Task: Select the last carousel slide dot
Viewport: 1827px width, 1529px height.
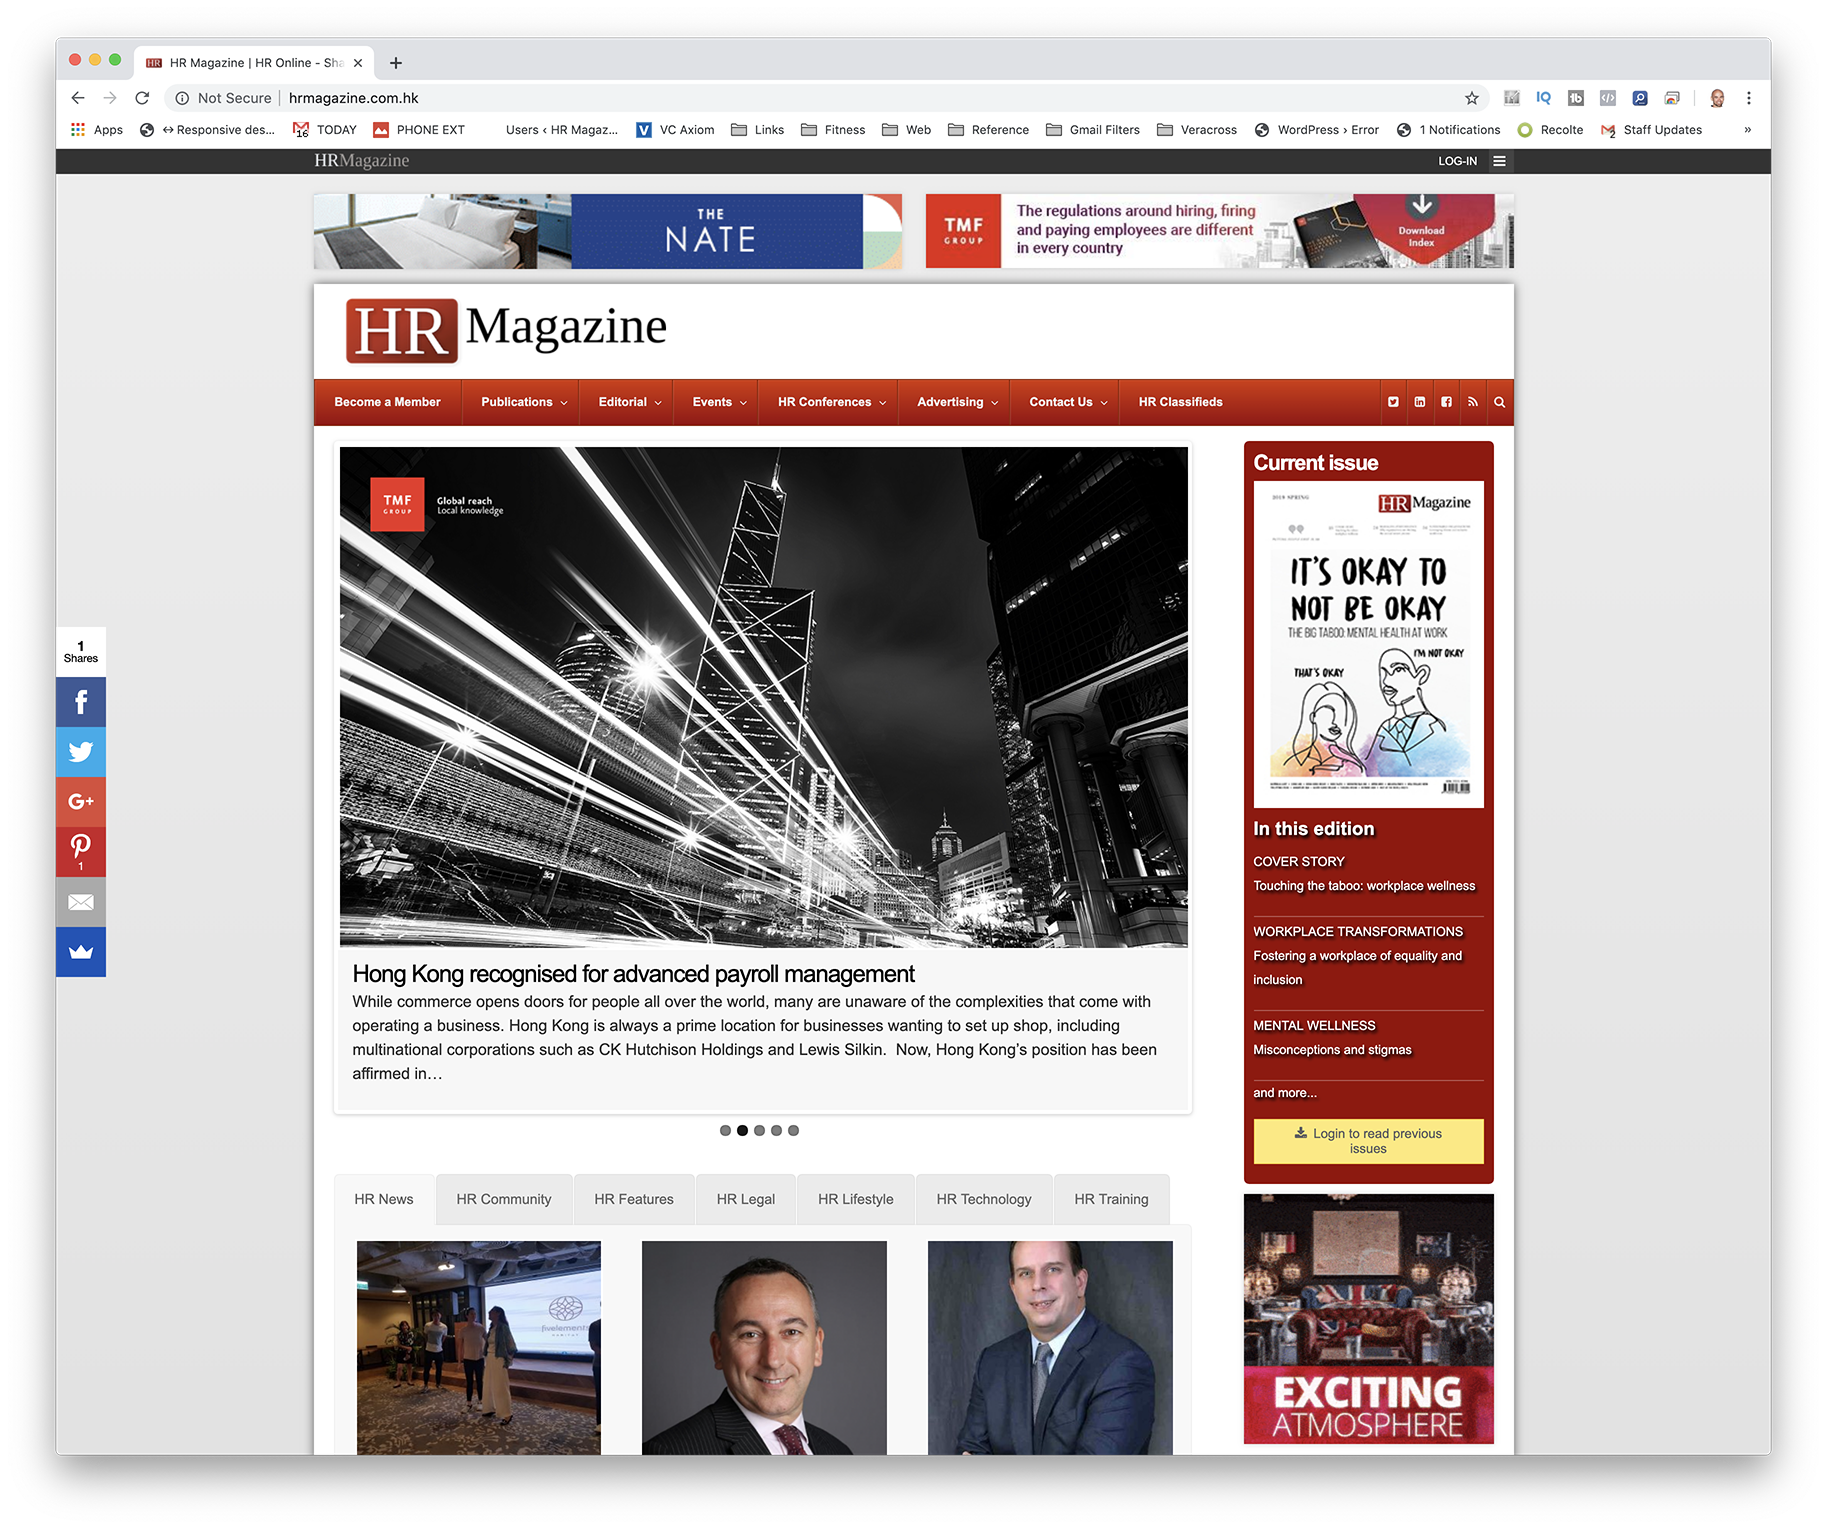Action: pyautogui.click(x=793, y=1131)
